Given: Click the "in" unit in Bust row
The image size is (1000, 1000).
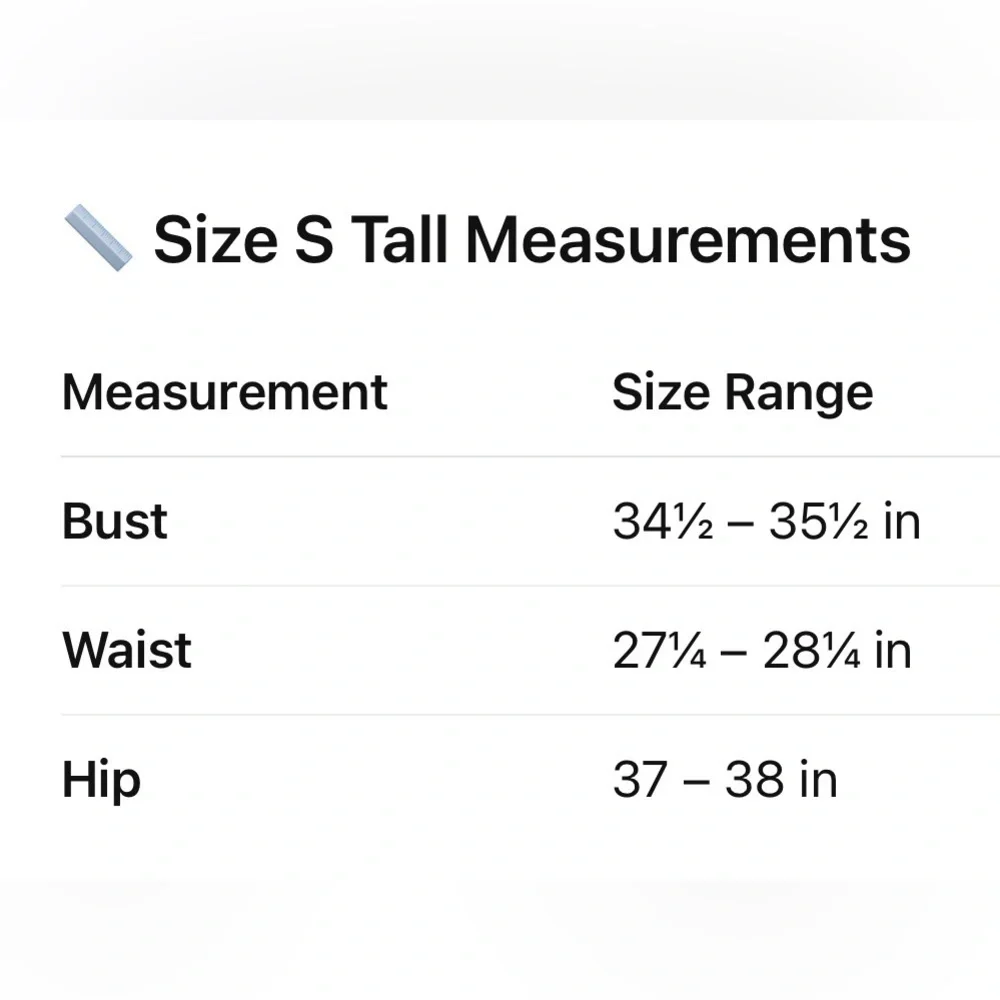Looking at the screenshot, I should pyautogui.click(x=901, y=522).
